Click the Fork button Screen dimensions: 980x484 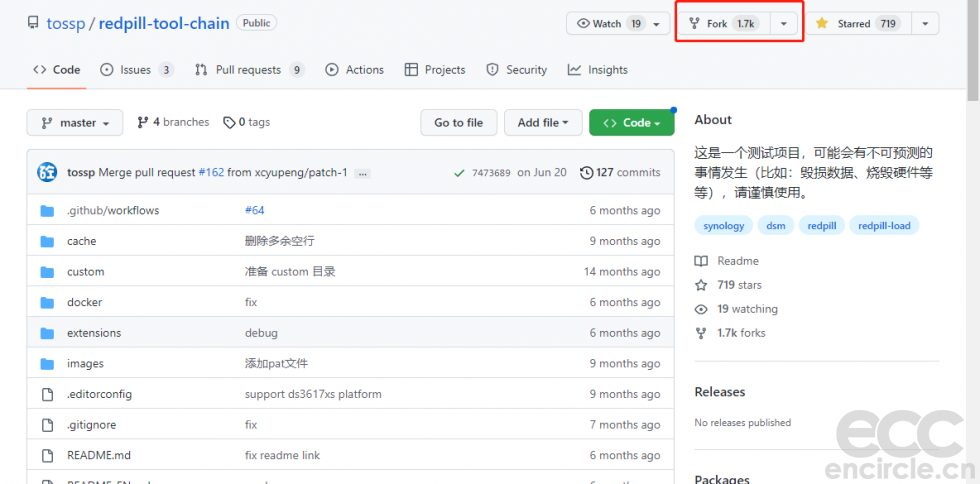click(725, 24)
